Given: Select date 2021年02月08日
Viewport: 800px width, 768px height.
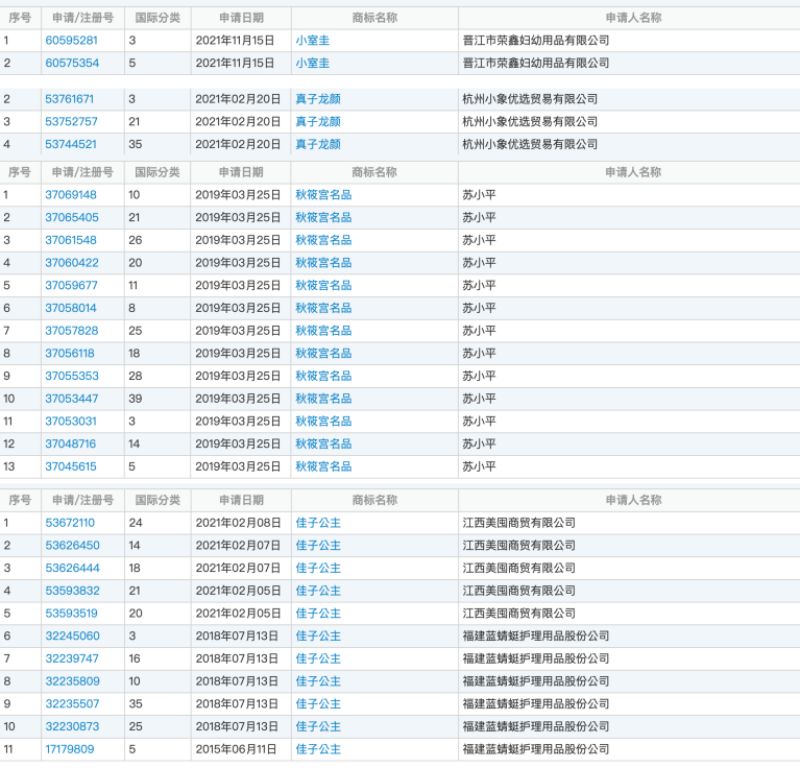Looking at the screenshot, I should [x=238, y=523].
